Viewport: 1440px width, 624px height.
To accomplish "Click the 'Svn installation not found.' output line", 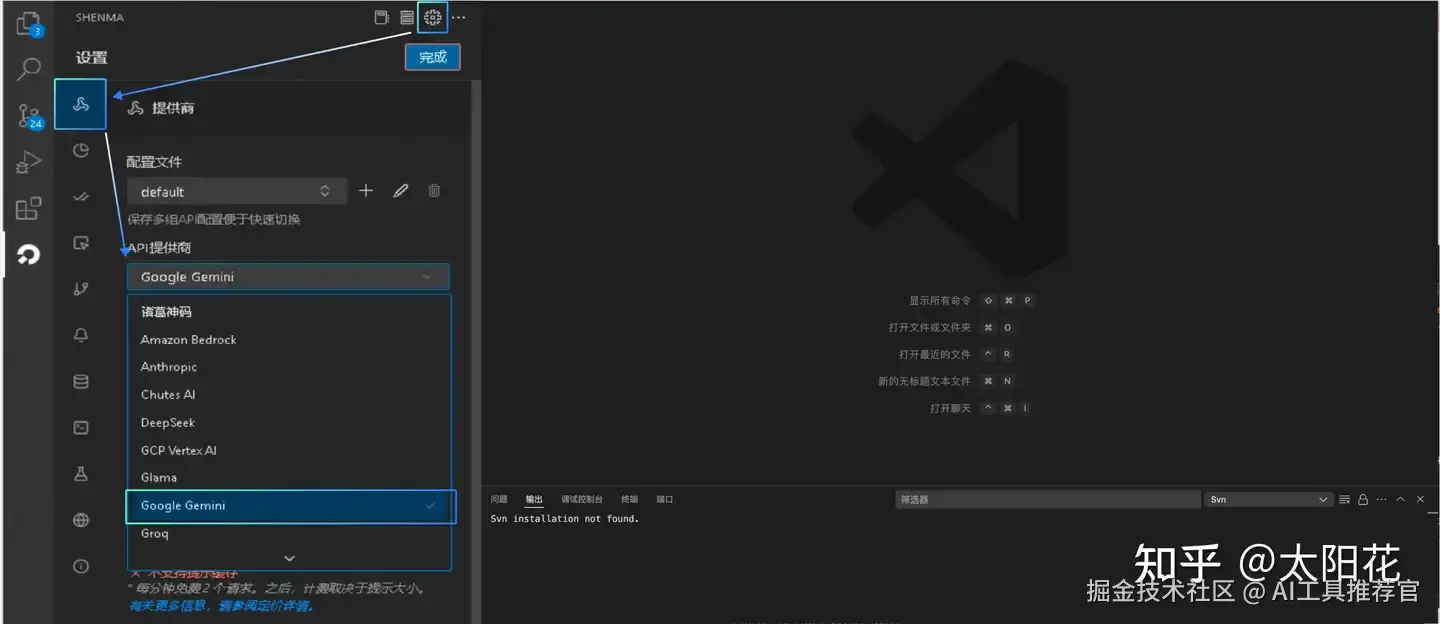I will point(564,519).
